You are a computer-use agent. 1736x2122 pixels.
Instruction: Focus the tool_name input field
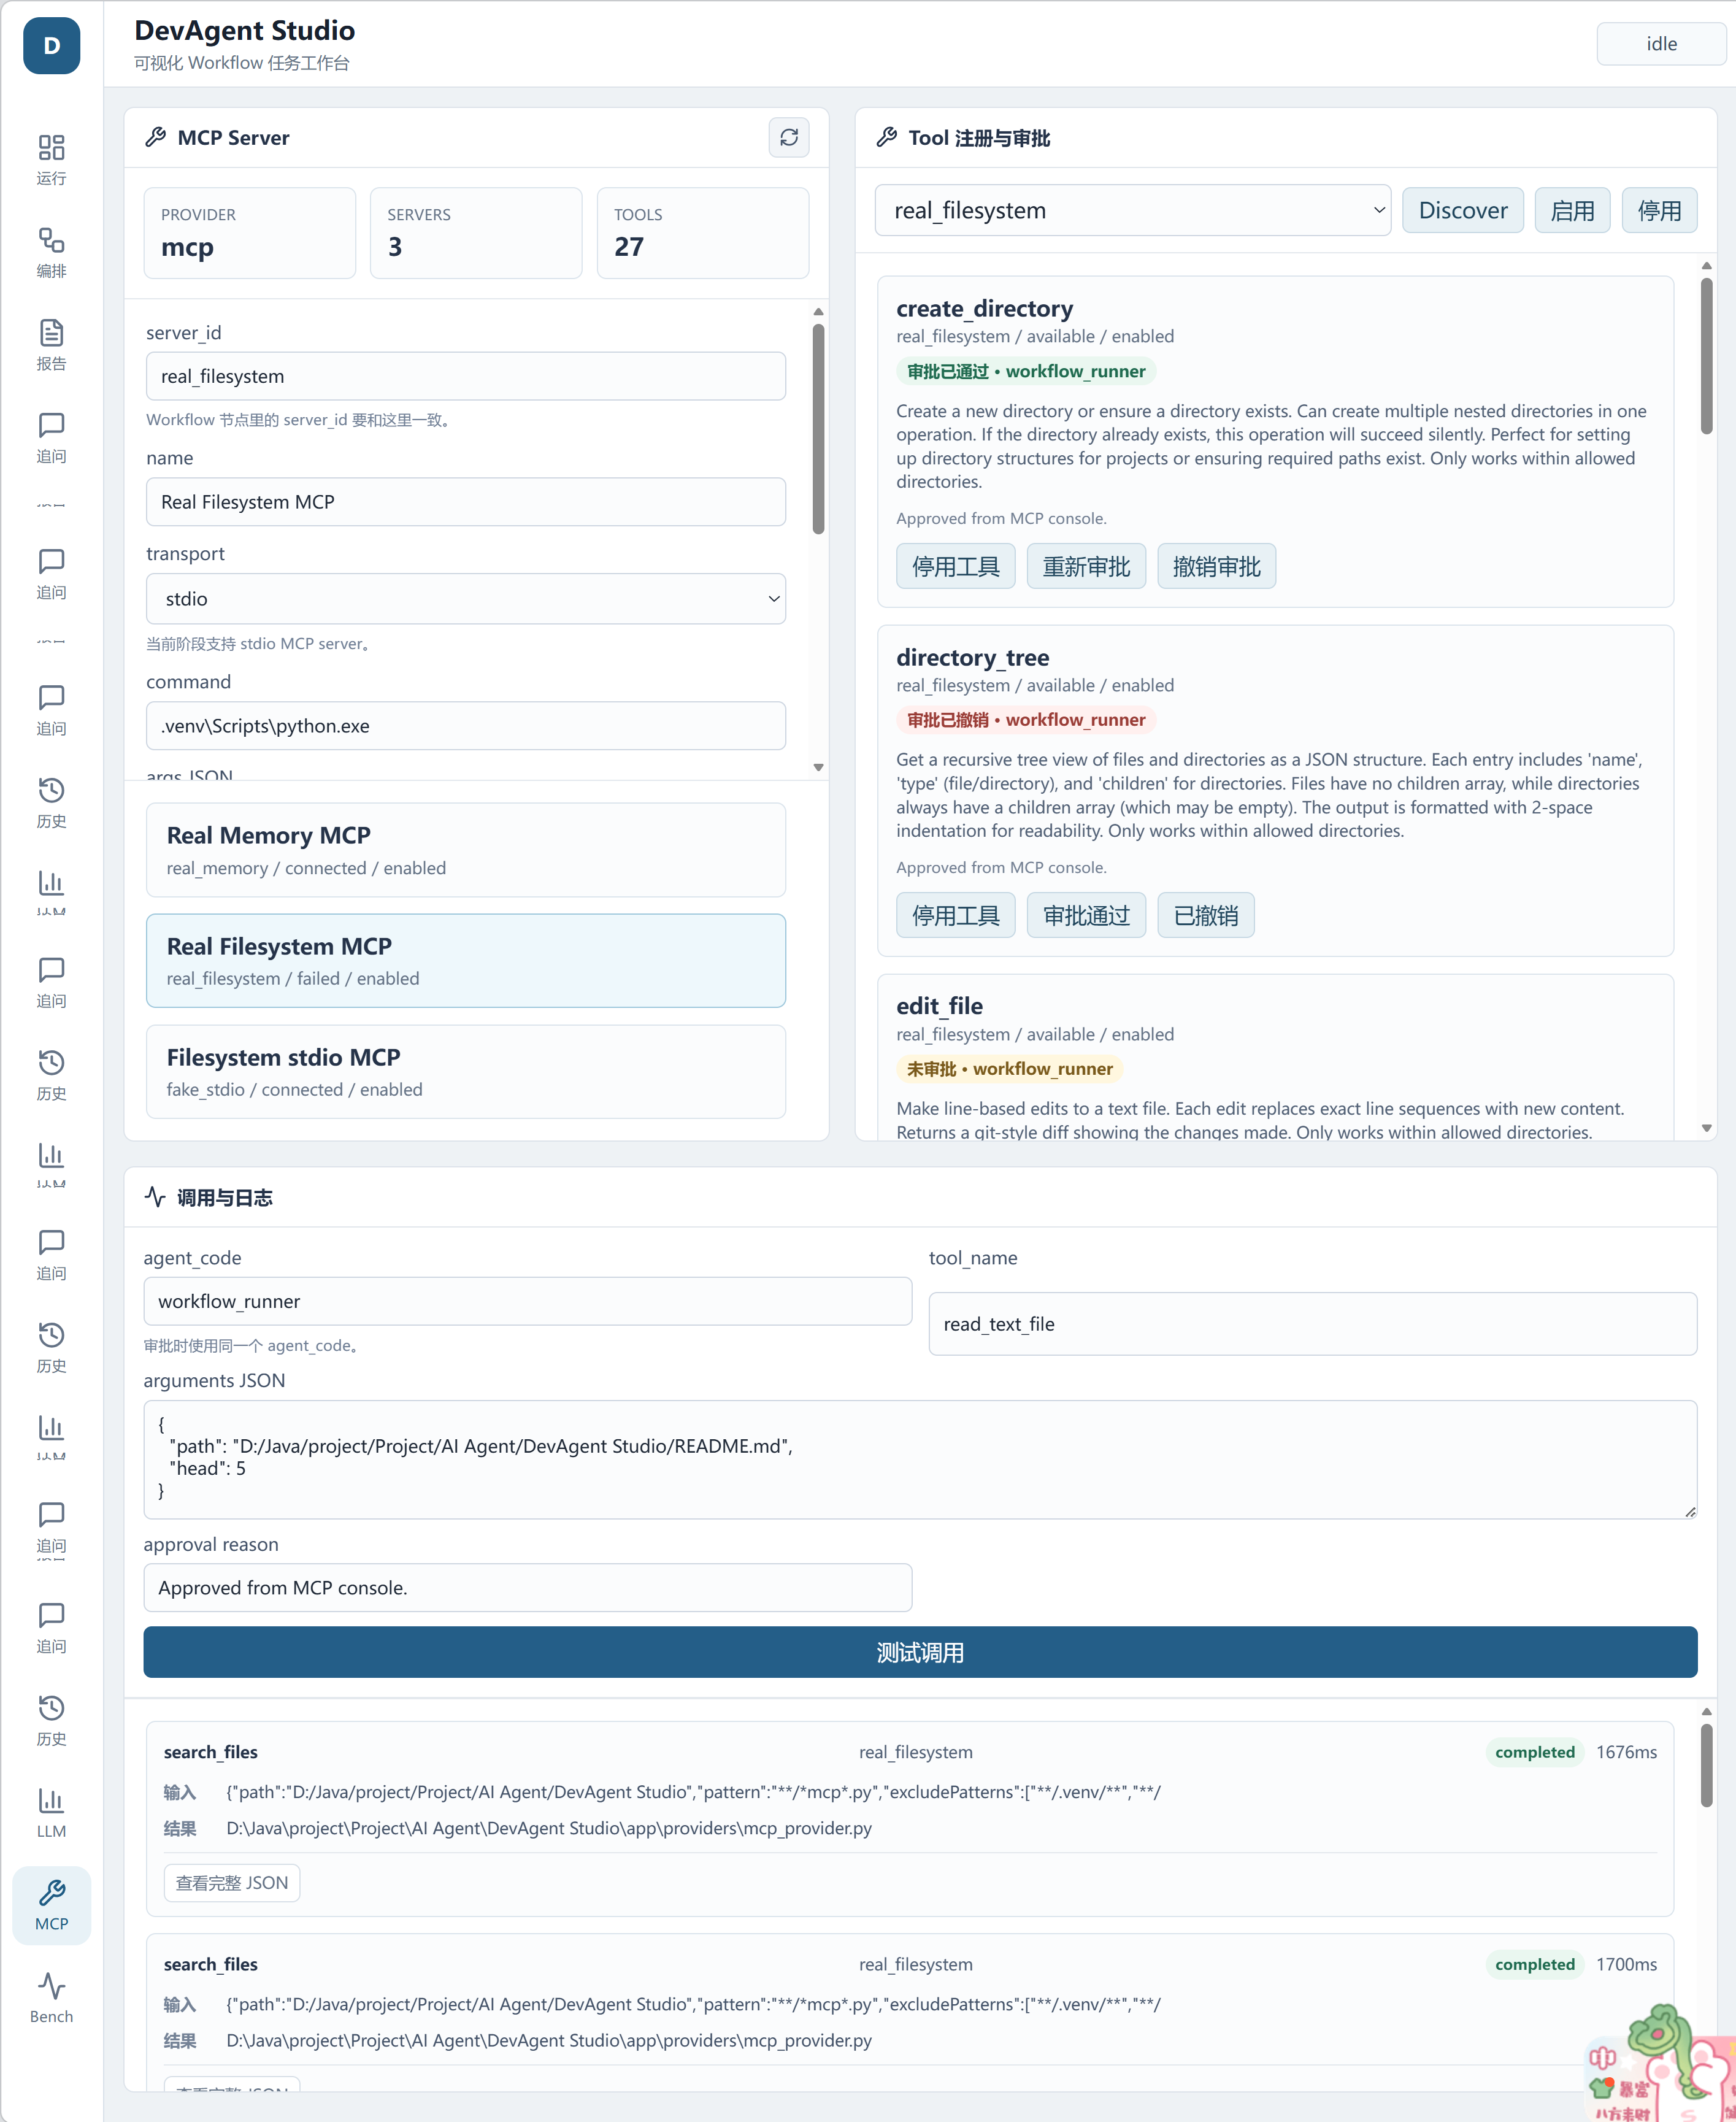pos(1312,1324)
